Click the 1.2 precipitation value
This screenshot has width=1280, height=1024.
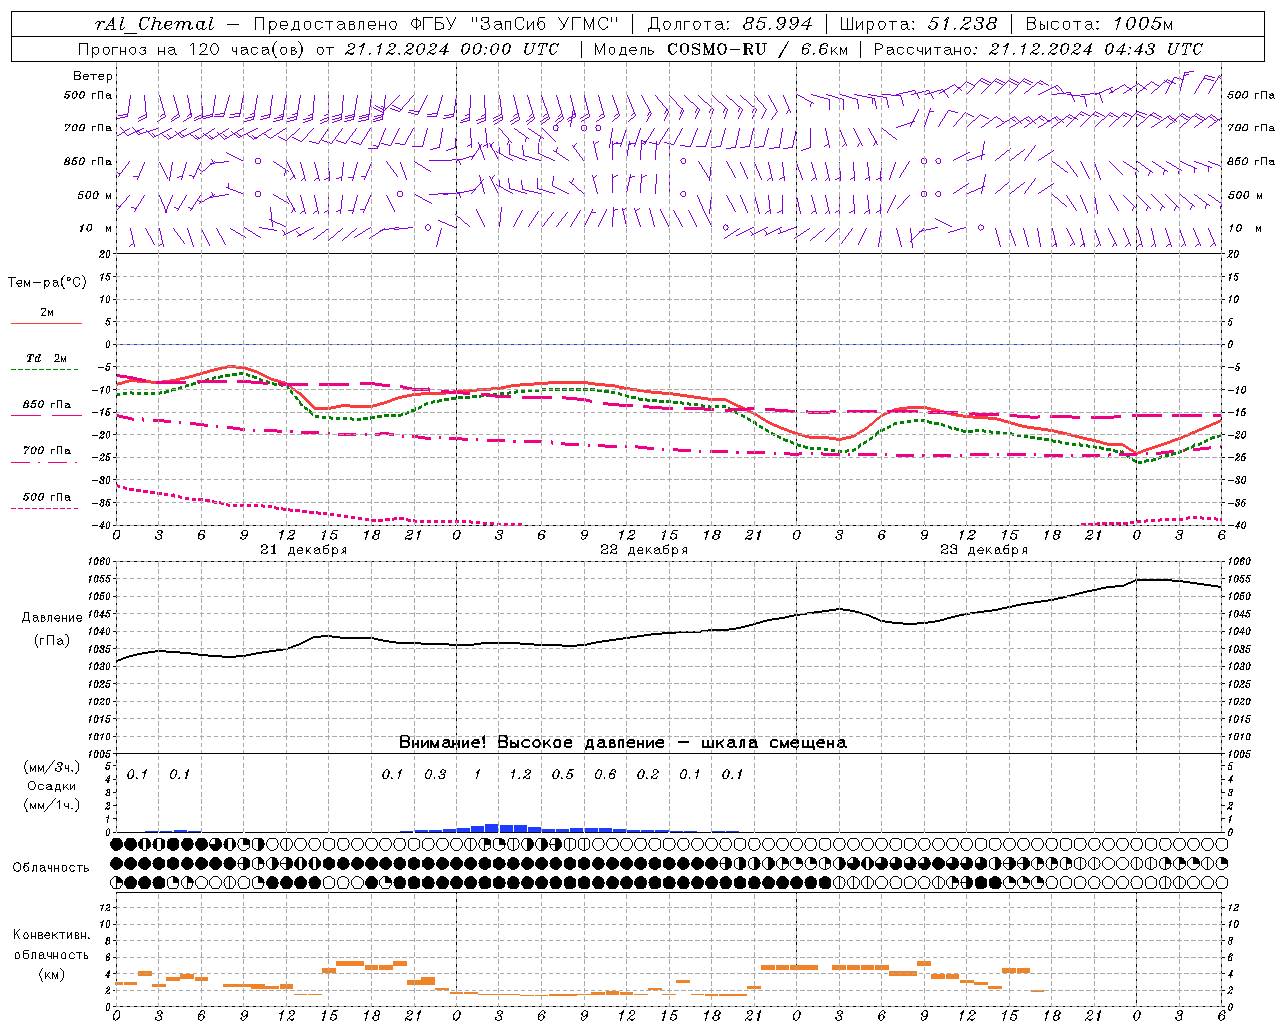click(x=520, y=775)
